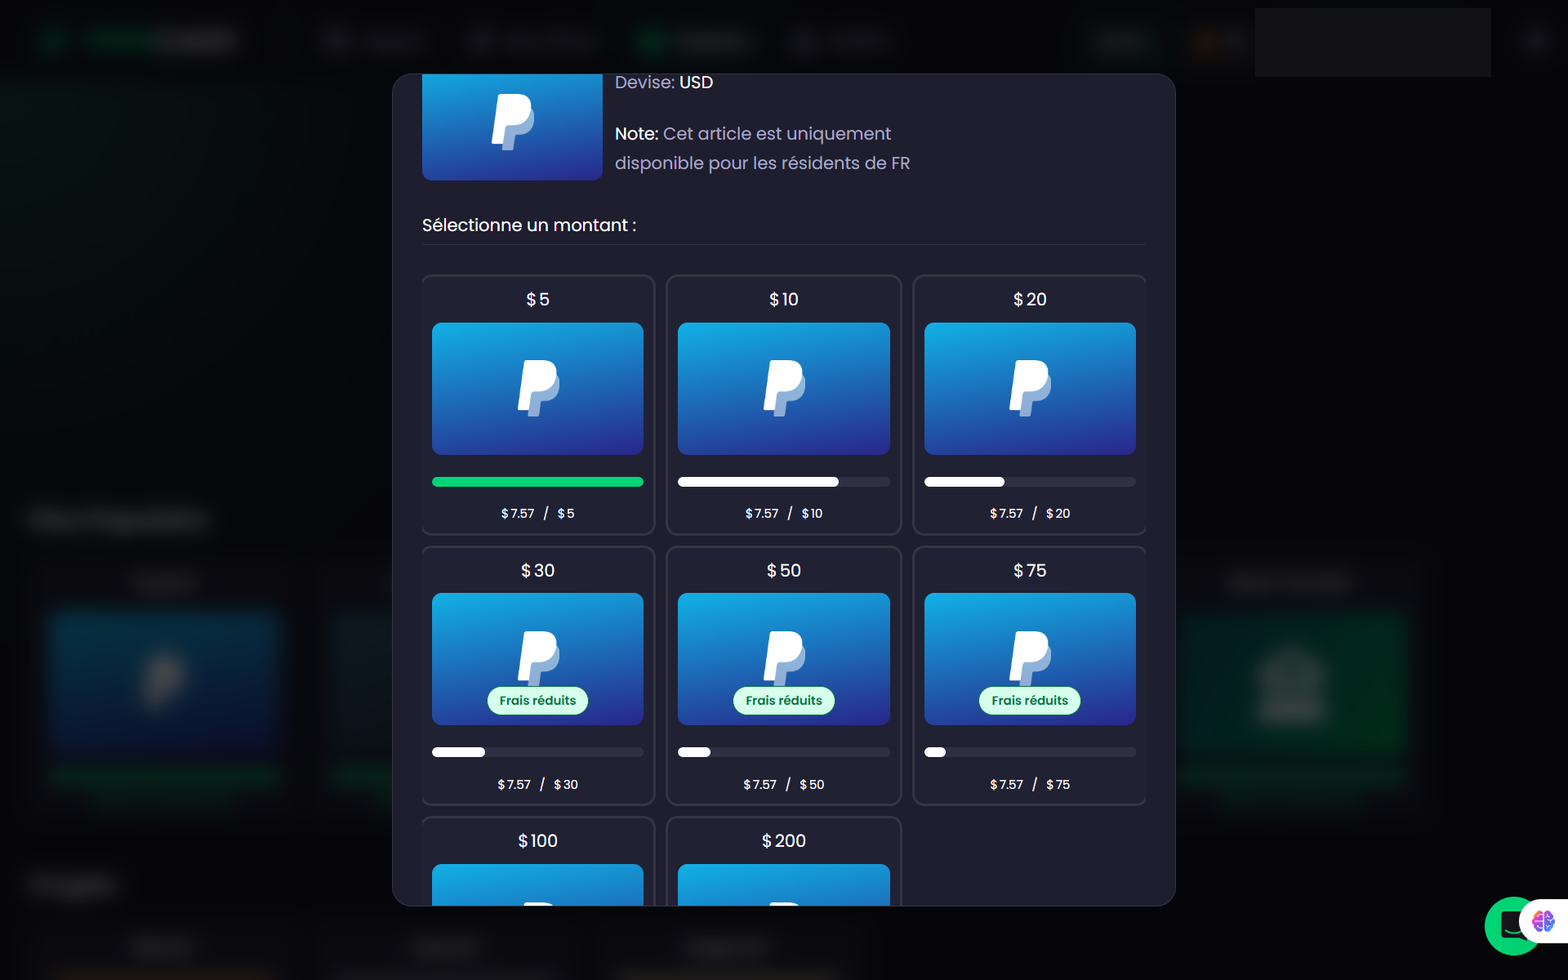Click the note about FR residents
This screenshot has width=1568, height=980.
pos(762,148)
